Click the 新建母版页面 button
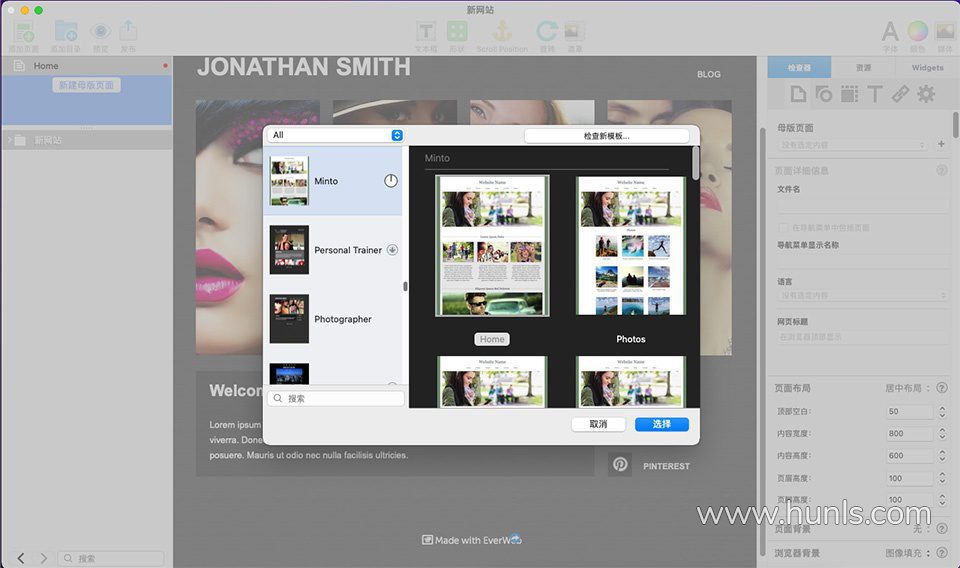Image resolution: width=960 pixels, height=568 pixels. (x=86, y=85)
